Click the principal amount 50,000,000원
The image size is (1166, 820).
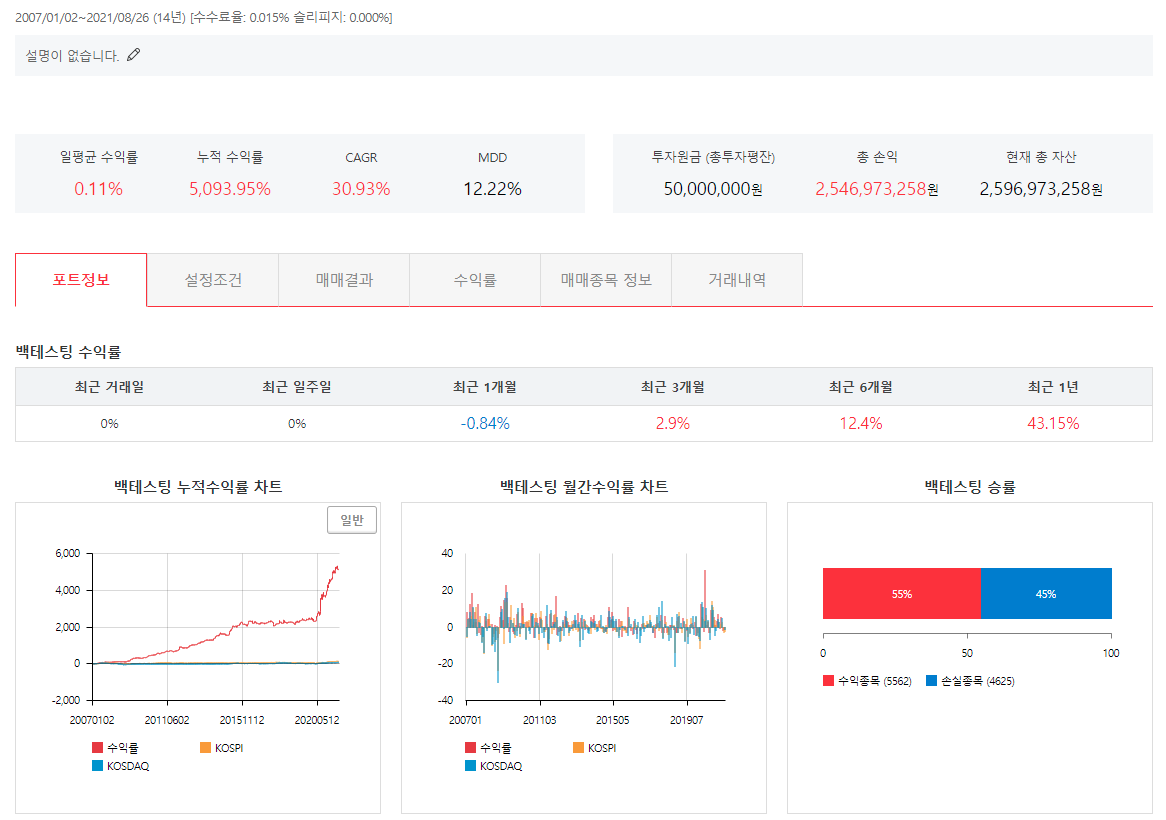[713, 189]
